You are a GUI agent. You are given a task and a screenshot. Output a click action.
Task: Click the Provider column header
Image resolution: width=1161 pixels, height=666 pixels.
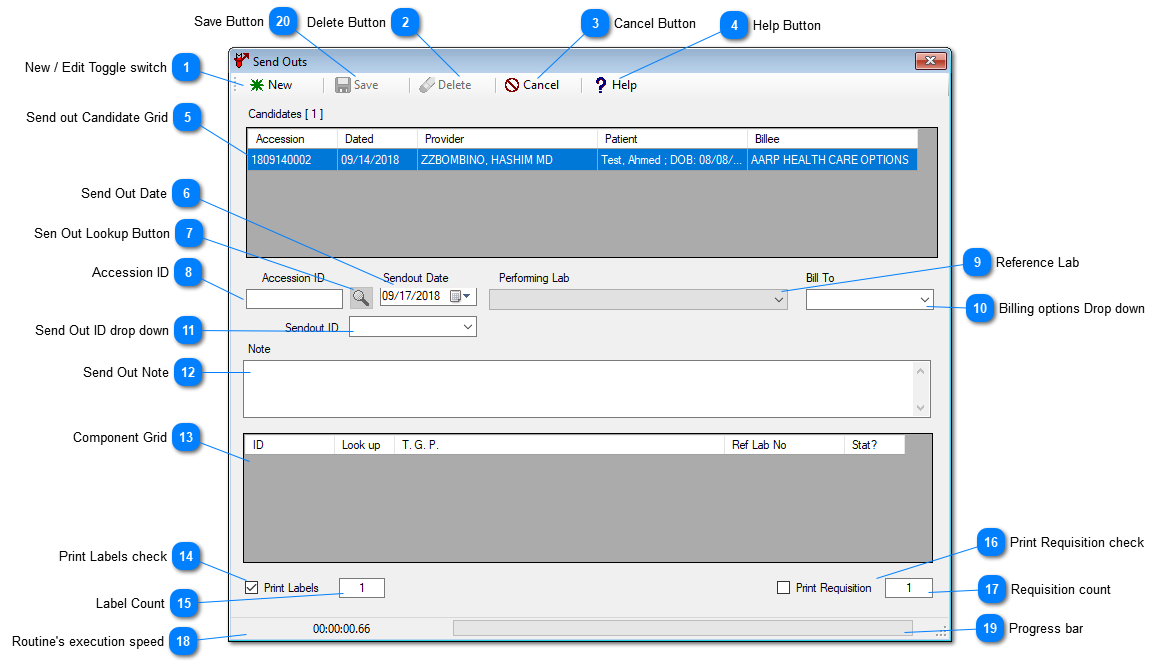pos(506,139)
